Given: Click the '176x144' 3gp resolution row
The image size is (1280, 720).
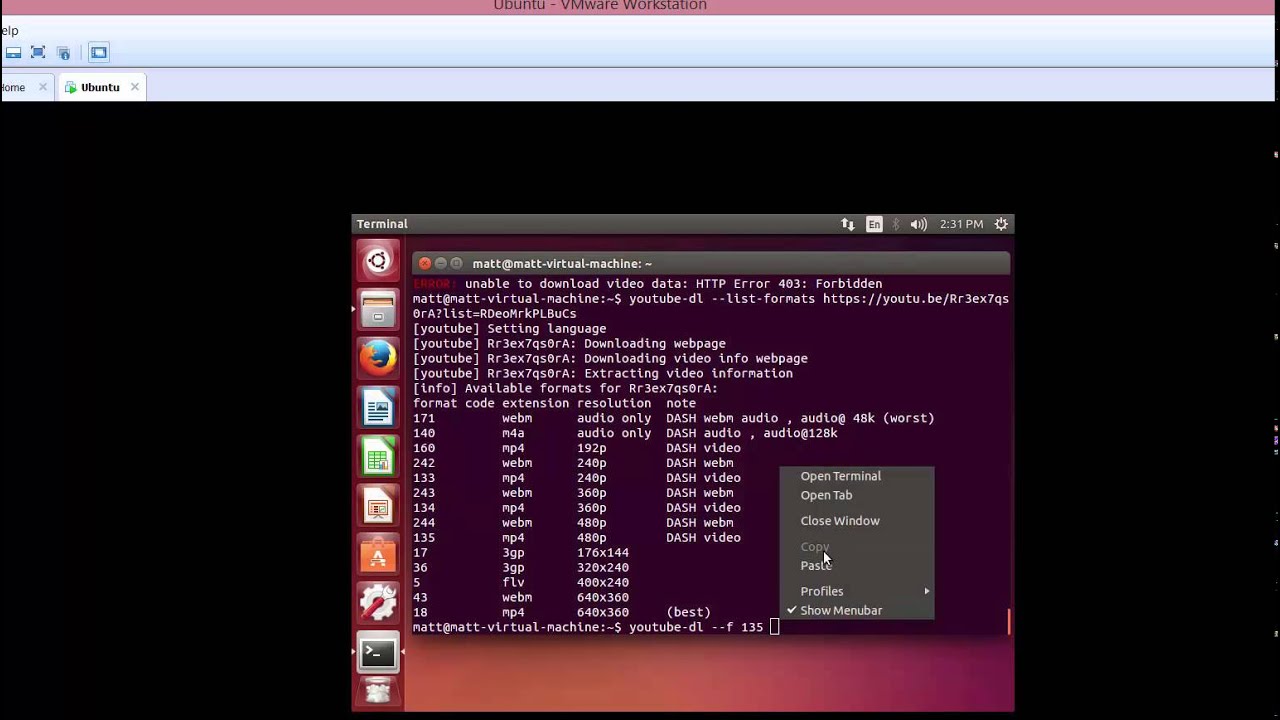Looking at the screenshot, I should pos(521,553).
